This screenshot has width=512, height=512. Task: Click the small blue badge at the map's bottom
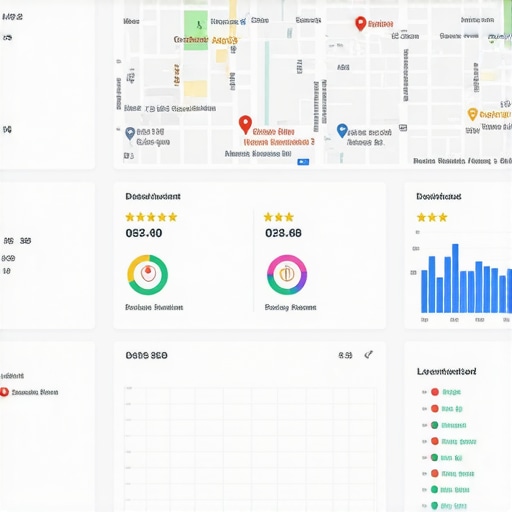point(303,162)
